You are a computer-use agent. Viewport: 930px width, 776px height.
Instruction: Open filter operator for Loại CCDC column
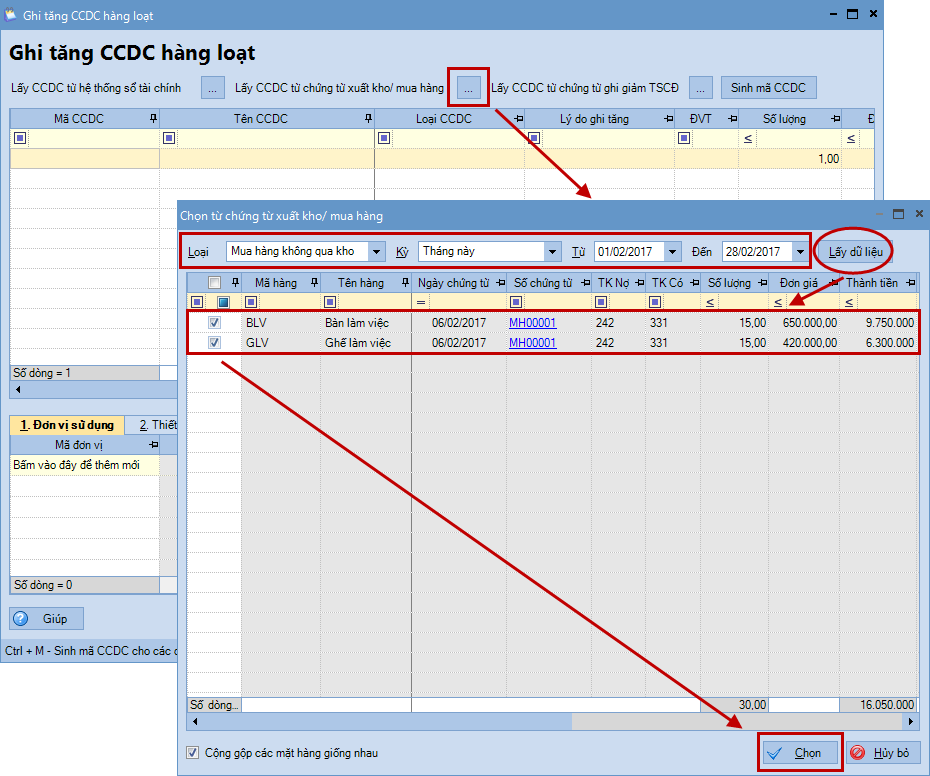(384, 138)
